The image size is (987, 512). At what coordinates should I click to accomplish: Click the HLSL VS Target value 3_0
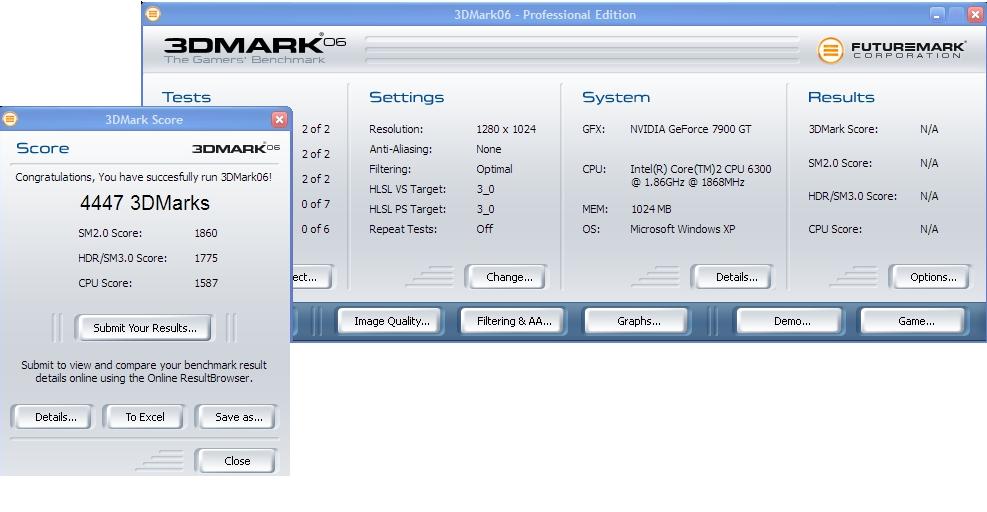click(x=485, y=189)
